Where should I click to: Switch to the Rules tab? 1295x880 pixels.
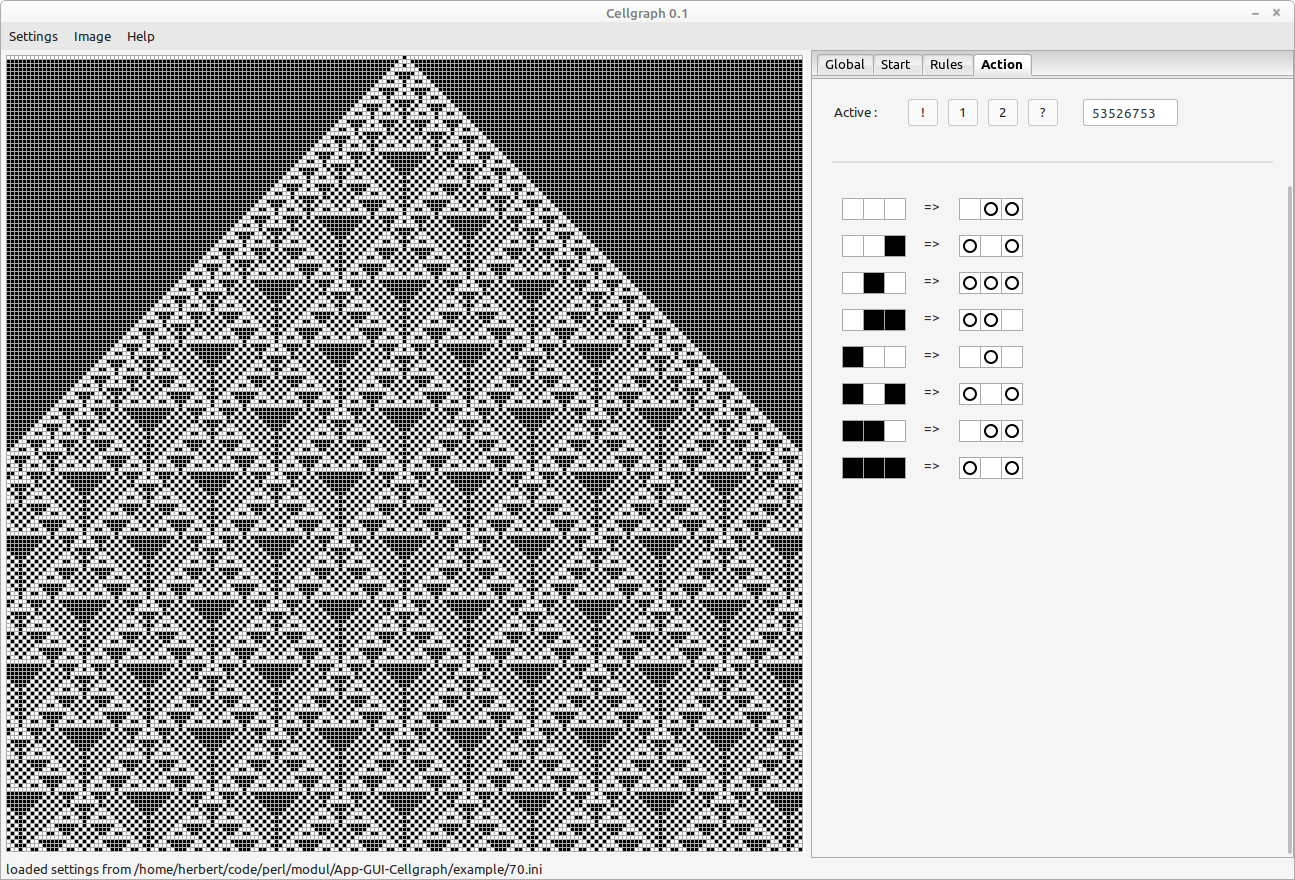(x=946, y=64)
